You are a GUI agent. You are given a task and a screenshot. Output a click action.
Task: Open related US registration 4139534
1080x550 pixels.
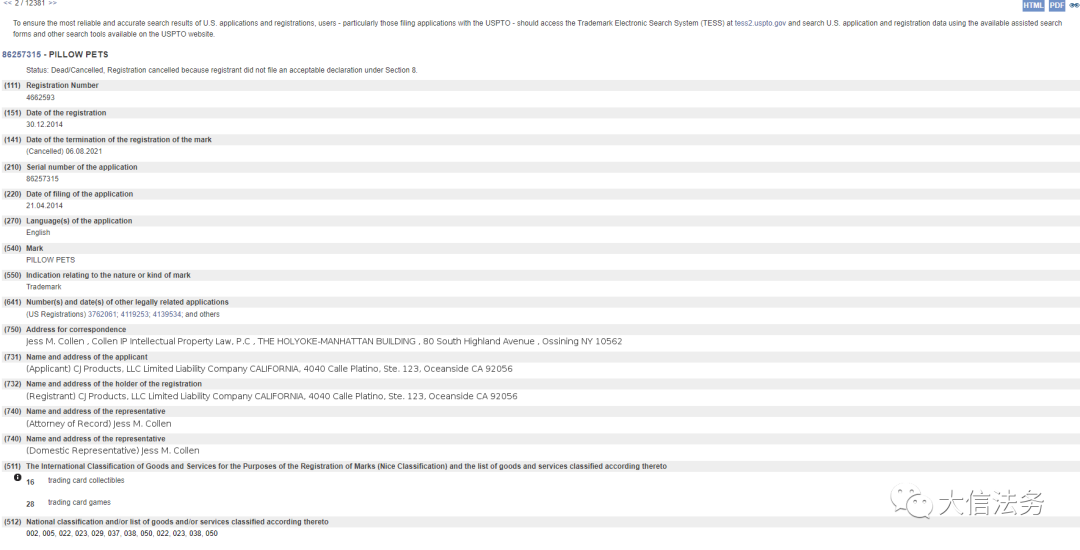click(x=167, y=315)
